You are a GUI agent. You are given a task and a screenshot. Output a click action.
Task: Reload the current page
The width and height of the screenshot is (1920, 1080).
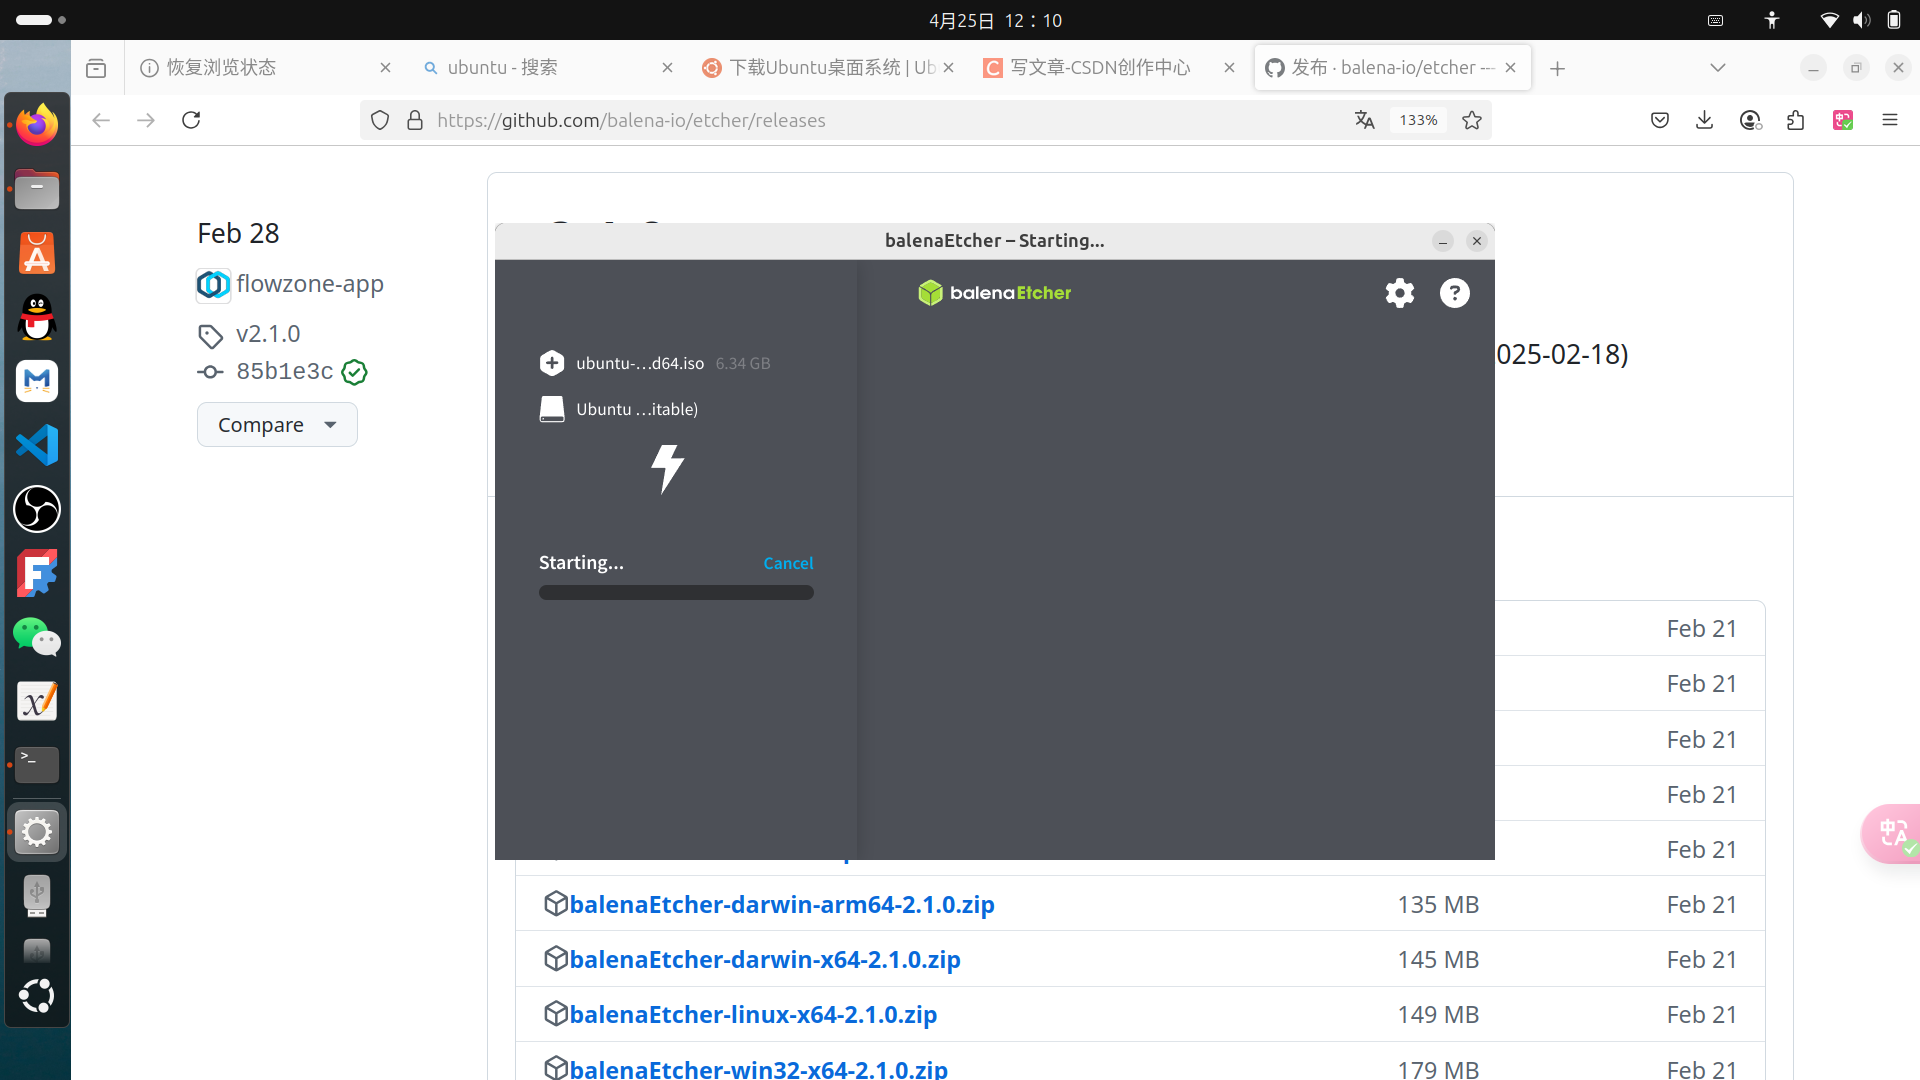(191, 120)
